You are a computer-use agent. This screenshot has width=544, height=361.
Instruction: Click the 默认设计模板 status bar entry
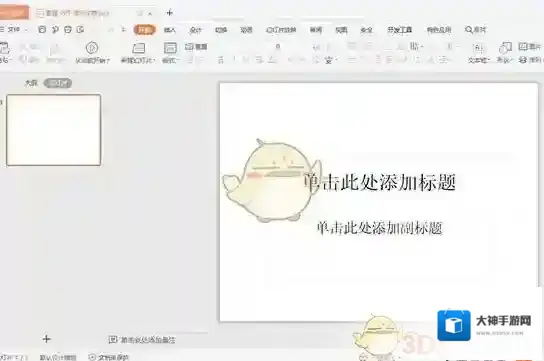[x=58, y=357]
